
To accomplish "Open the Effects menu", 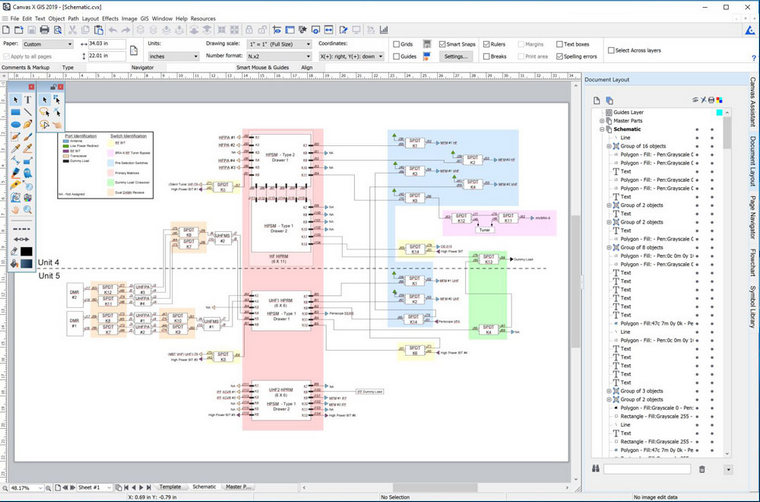I will pos(110,19).
